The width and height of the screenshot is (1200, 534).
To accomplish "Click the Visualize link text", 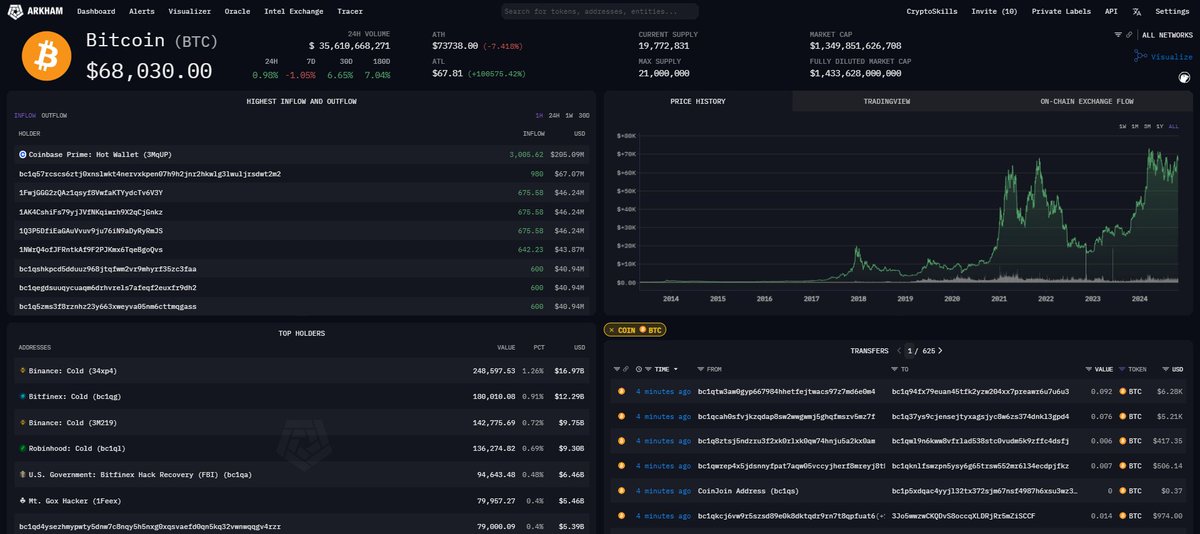I will pyautogui.click(x=1171, y=57).
